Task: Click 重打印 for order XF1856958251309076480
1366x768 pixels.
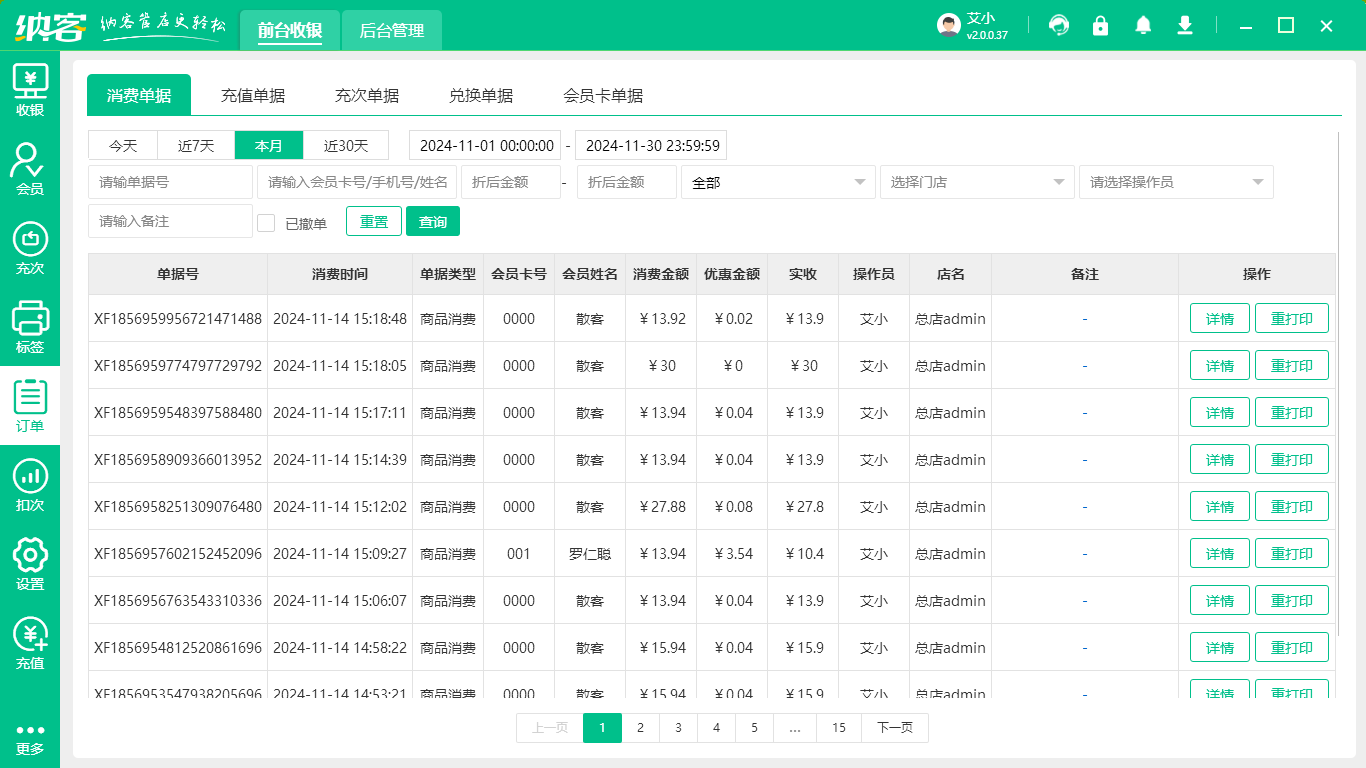Action: click(1292, 507)
